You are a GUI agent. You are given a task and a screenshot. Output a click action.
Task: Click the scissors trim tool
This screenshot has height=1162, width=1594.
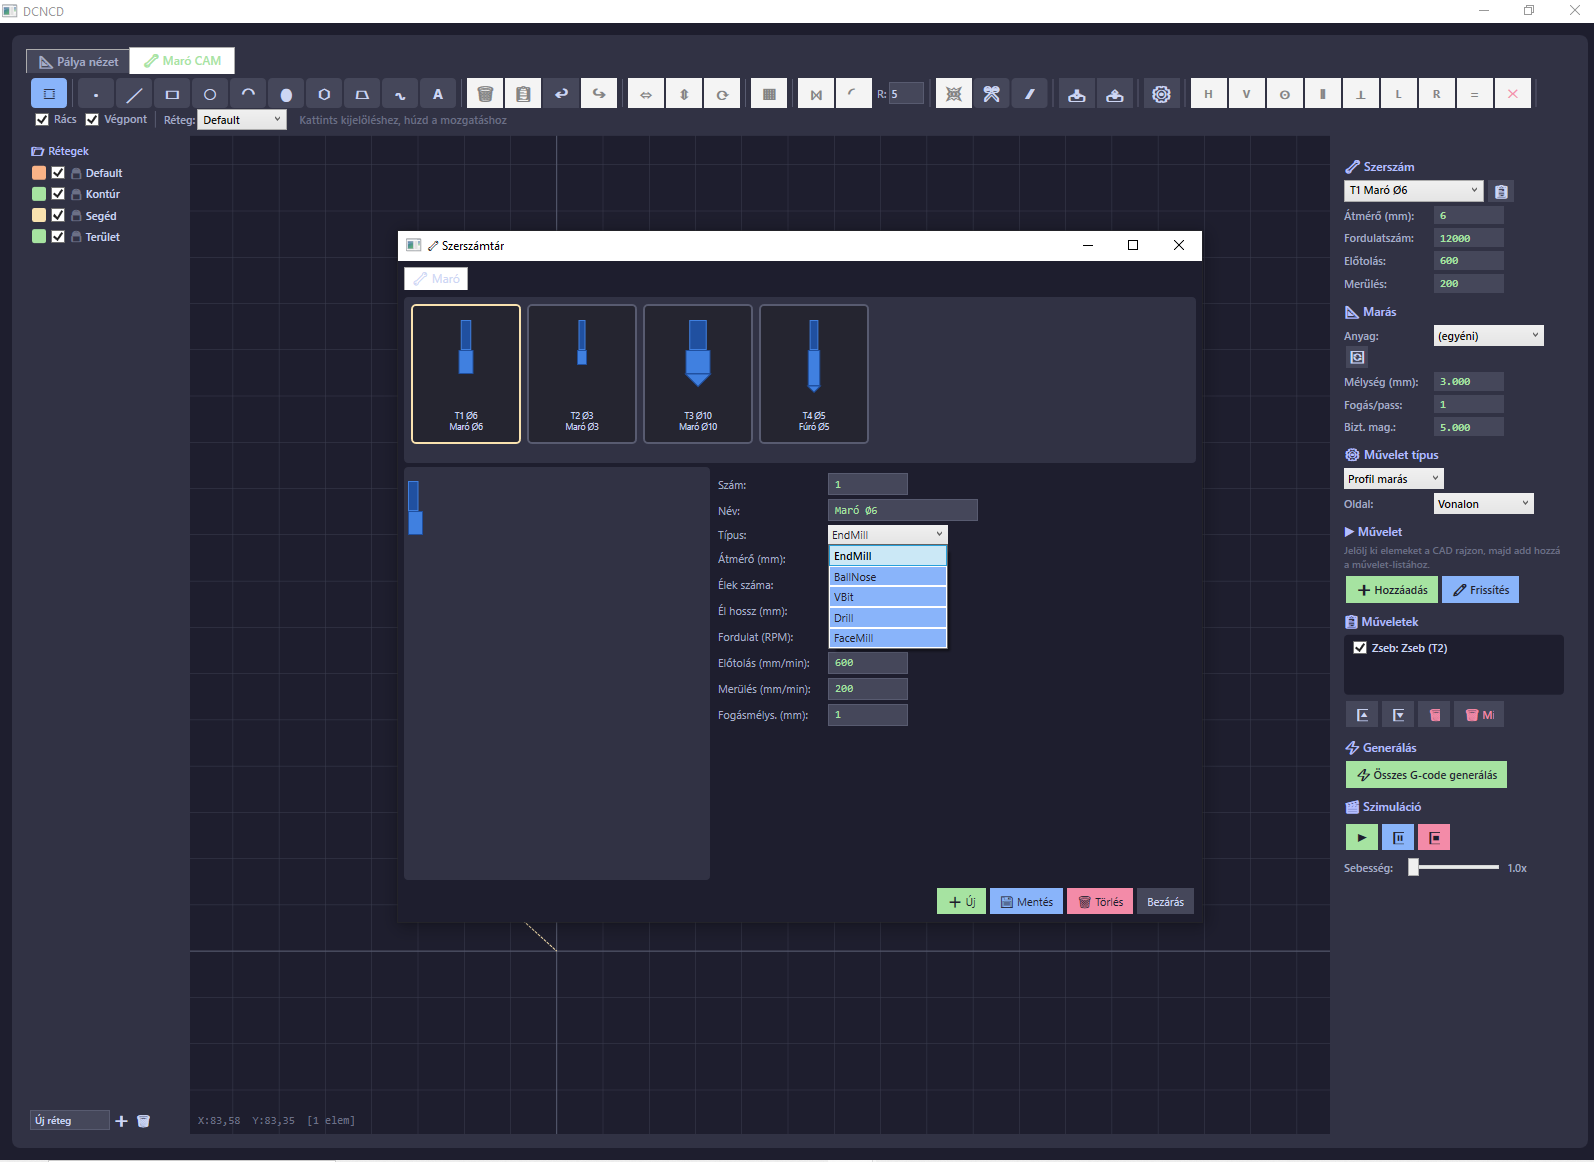pyautogui.click(x=992, y=94)
